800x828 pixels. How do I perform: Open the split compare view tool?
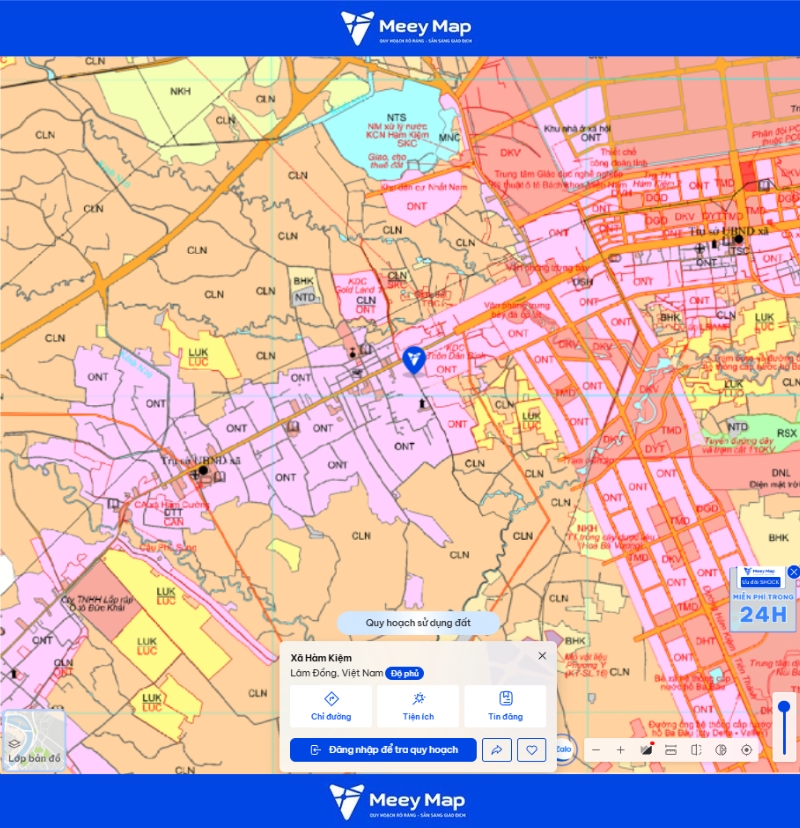point(696,750)
